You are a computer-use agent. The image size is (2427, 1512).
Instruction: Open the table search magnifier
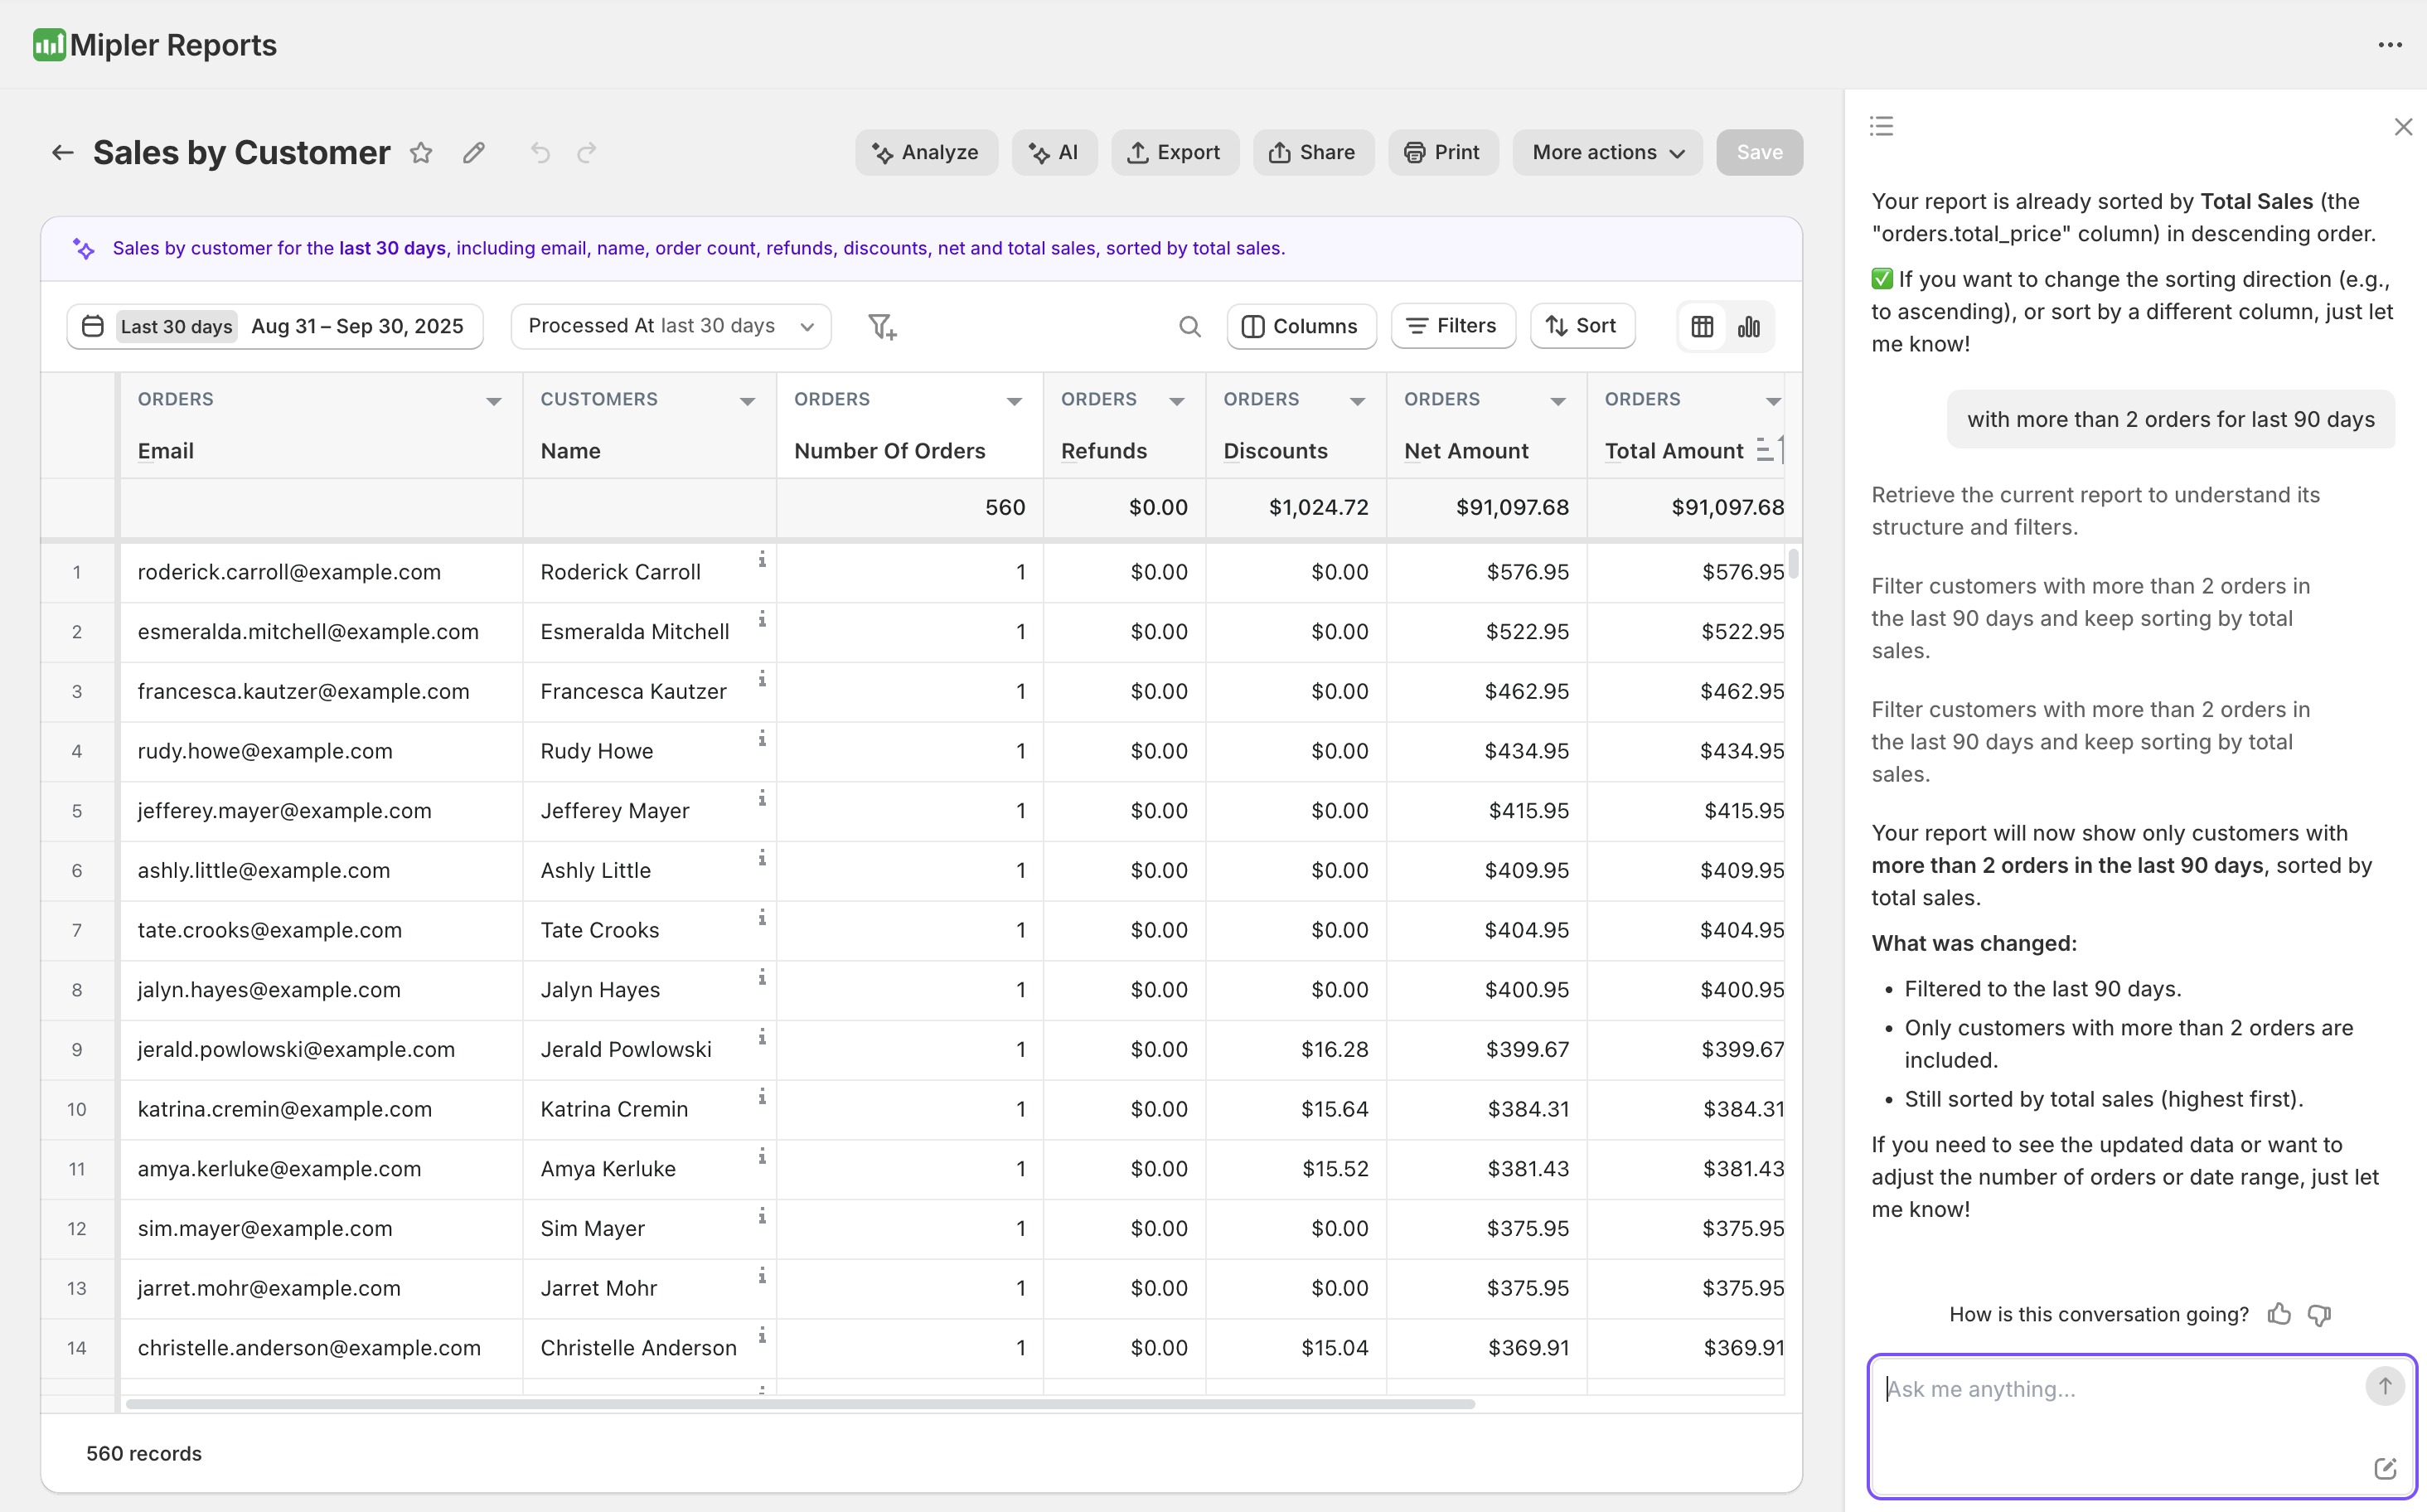pos(1189,327)
